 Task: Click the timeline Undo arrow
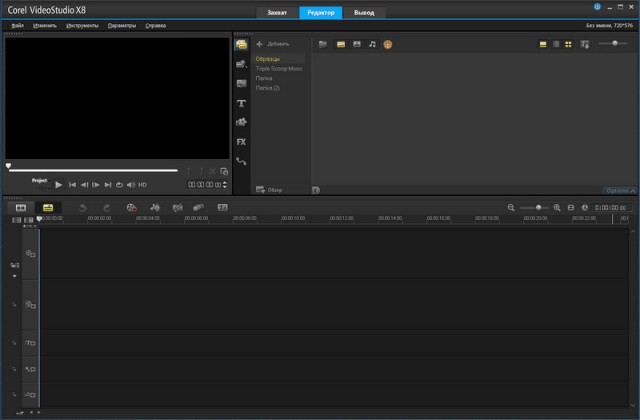(x=82, y=208)
